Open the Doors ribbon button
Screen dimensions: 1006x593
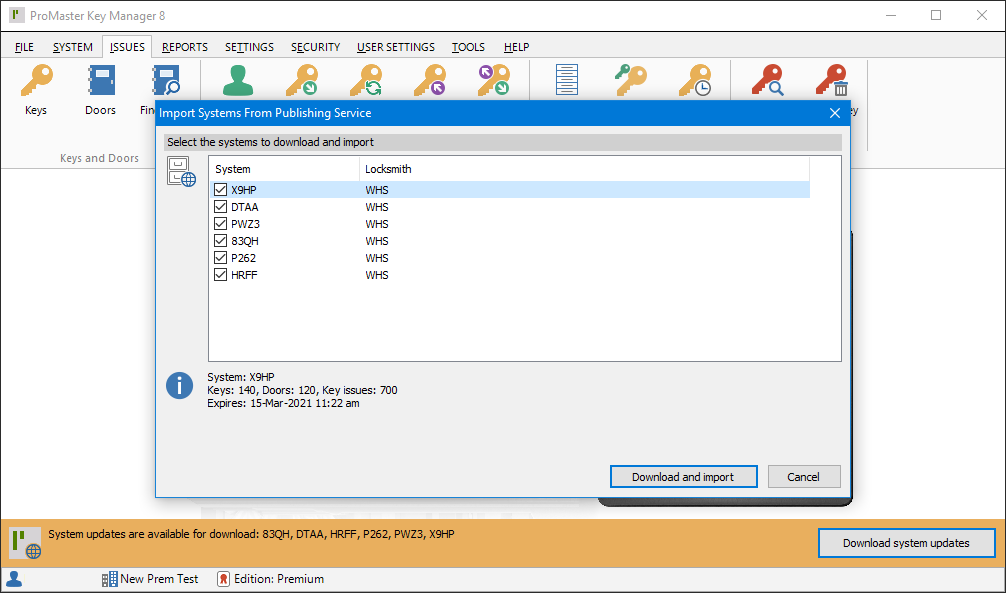click(101, 90)
